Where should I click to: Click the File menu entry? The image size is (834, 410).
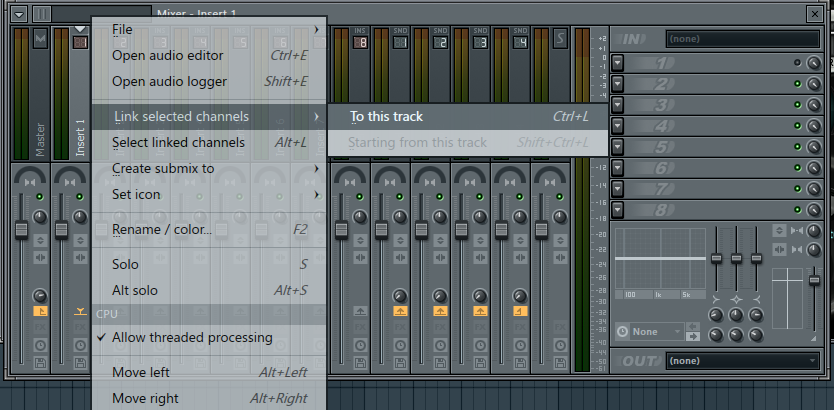pos(122,29)
